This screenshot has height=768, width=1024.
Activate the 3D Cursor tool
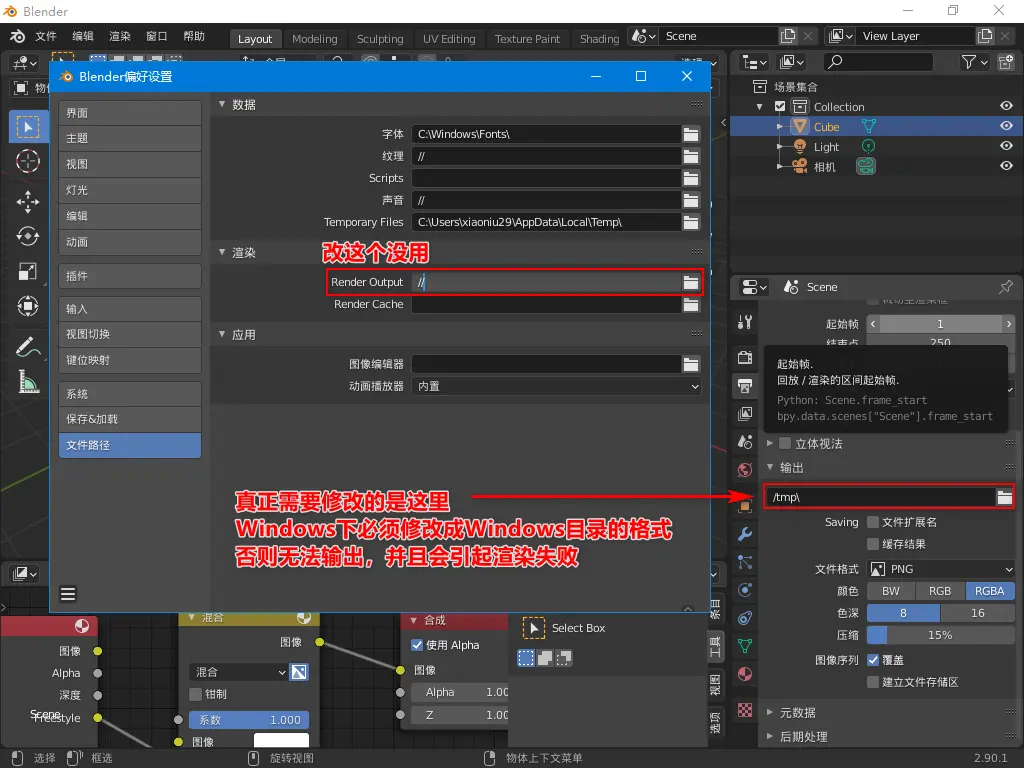[x=27, y=161]
